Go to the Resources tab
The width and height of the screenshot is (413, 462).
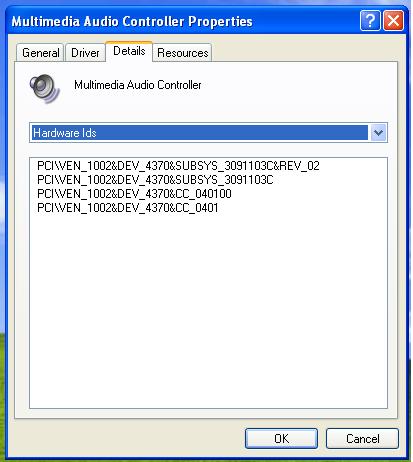click(182, 53)
